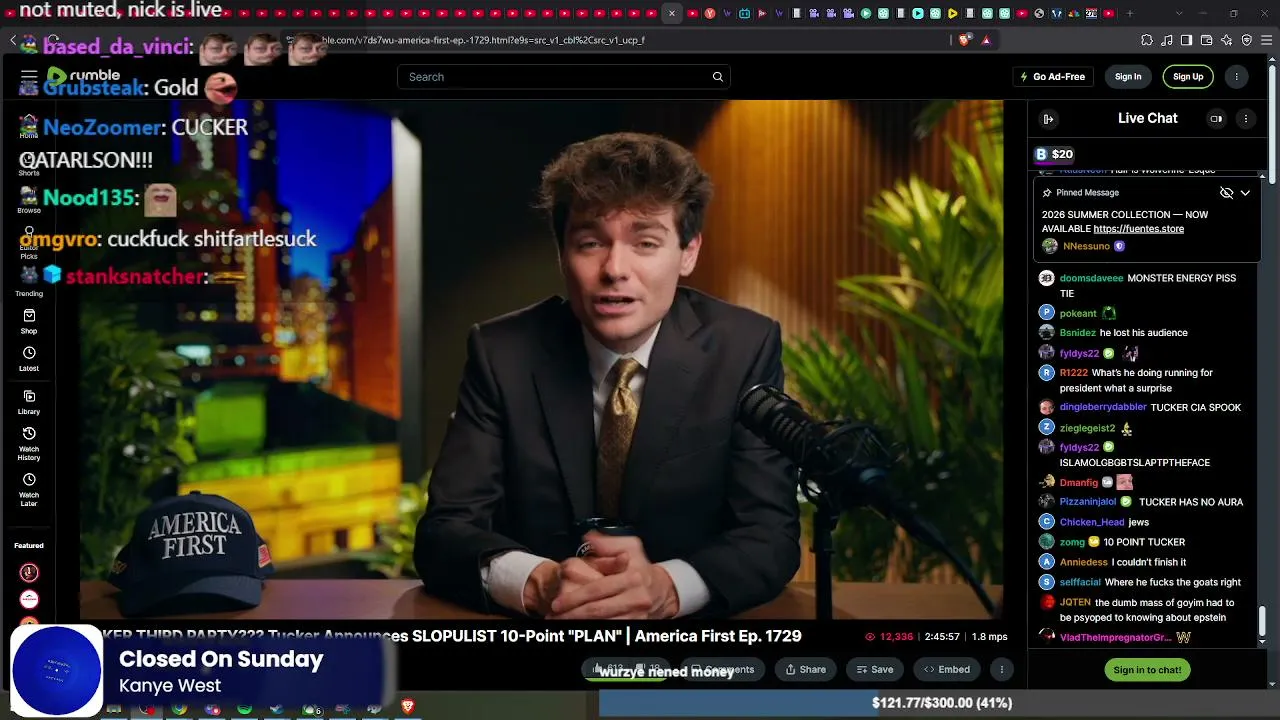
Task: Click the Embed button
Action: [x=946, y=670]
